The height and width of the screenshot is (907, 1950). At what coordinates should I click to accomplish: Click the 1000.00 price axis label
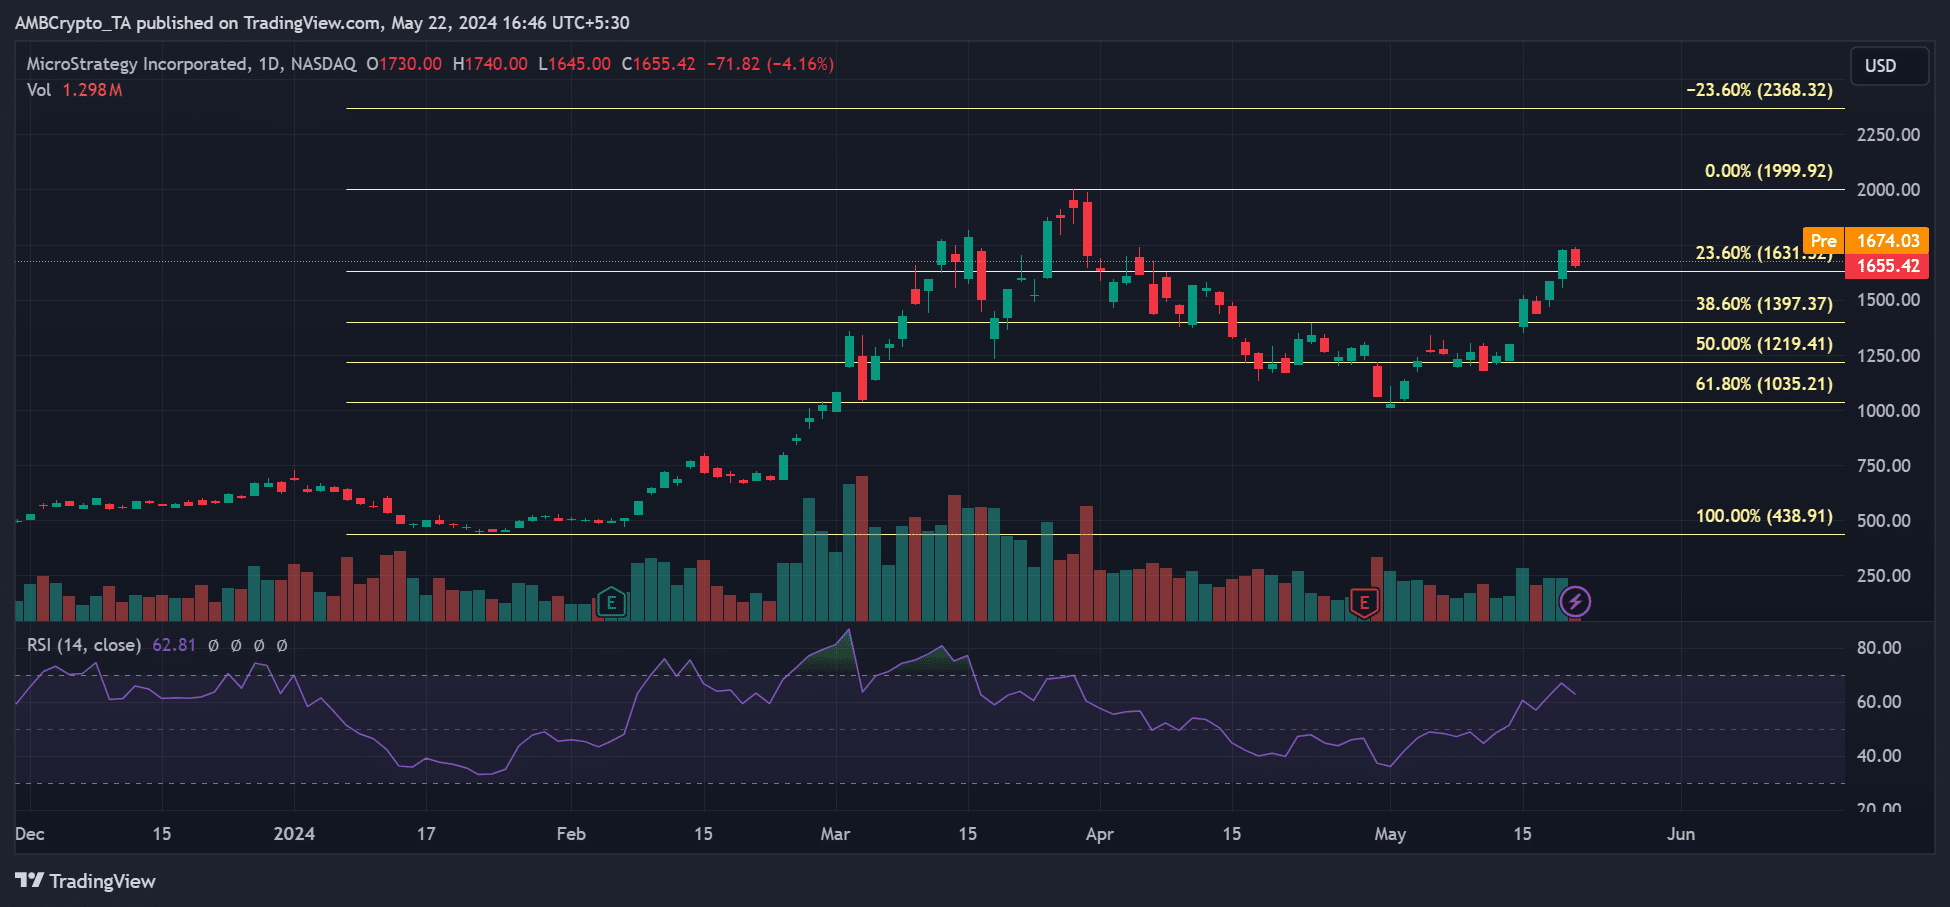click(x=1888, y=411)
